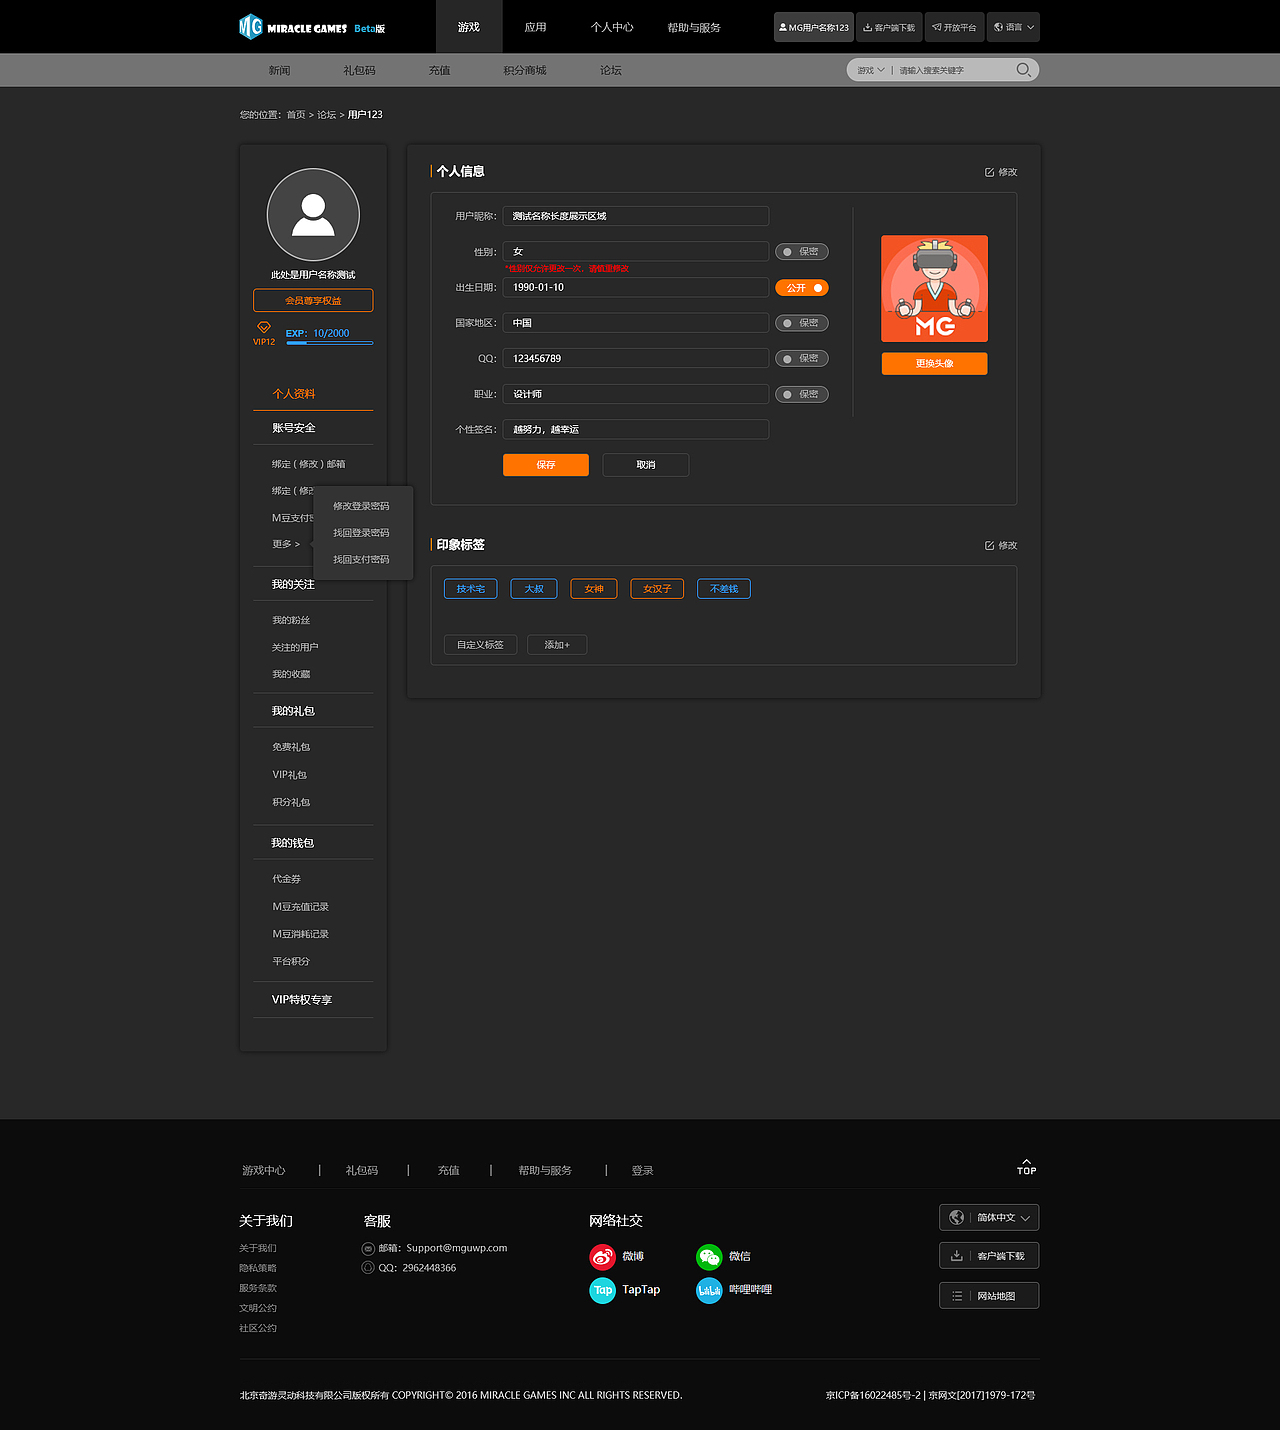Click the 取消 button

[646, 465]
